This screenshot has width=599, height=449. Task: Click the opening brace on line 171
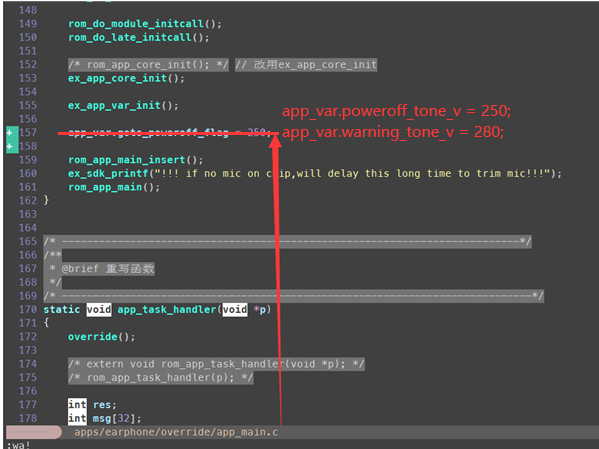46,323
